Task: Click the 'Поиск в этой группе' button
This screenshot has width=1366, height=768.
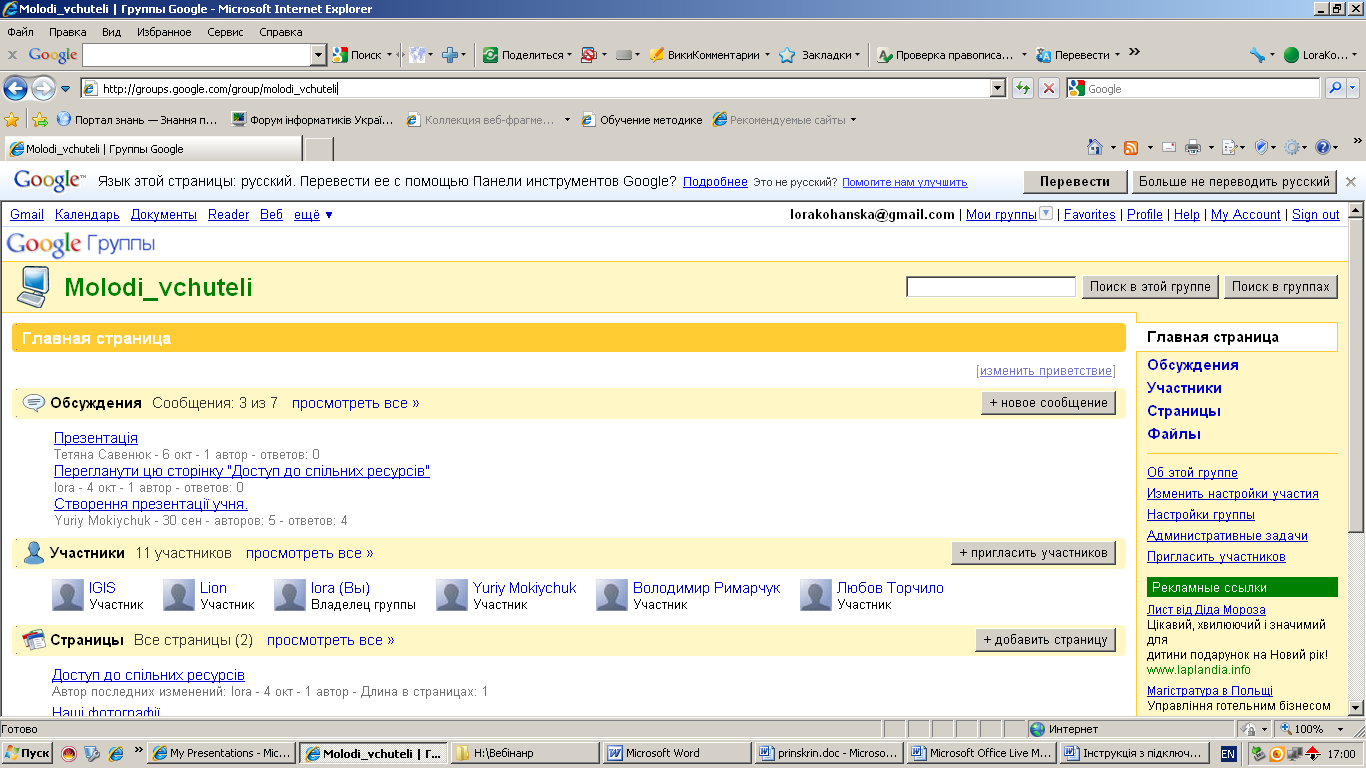Action: pyautogui.click(x=1151, y=287)
